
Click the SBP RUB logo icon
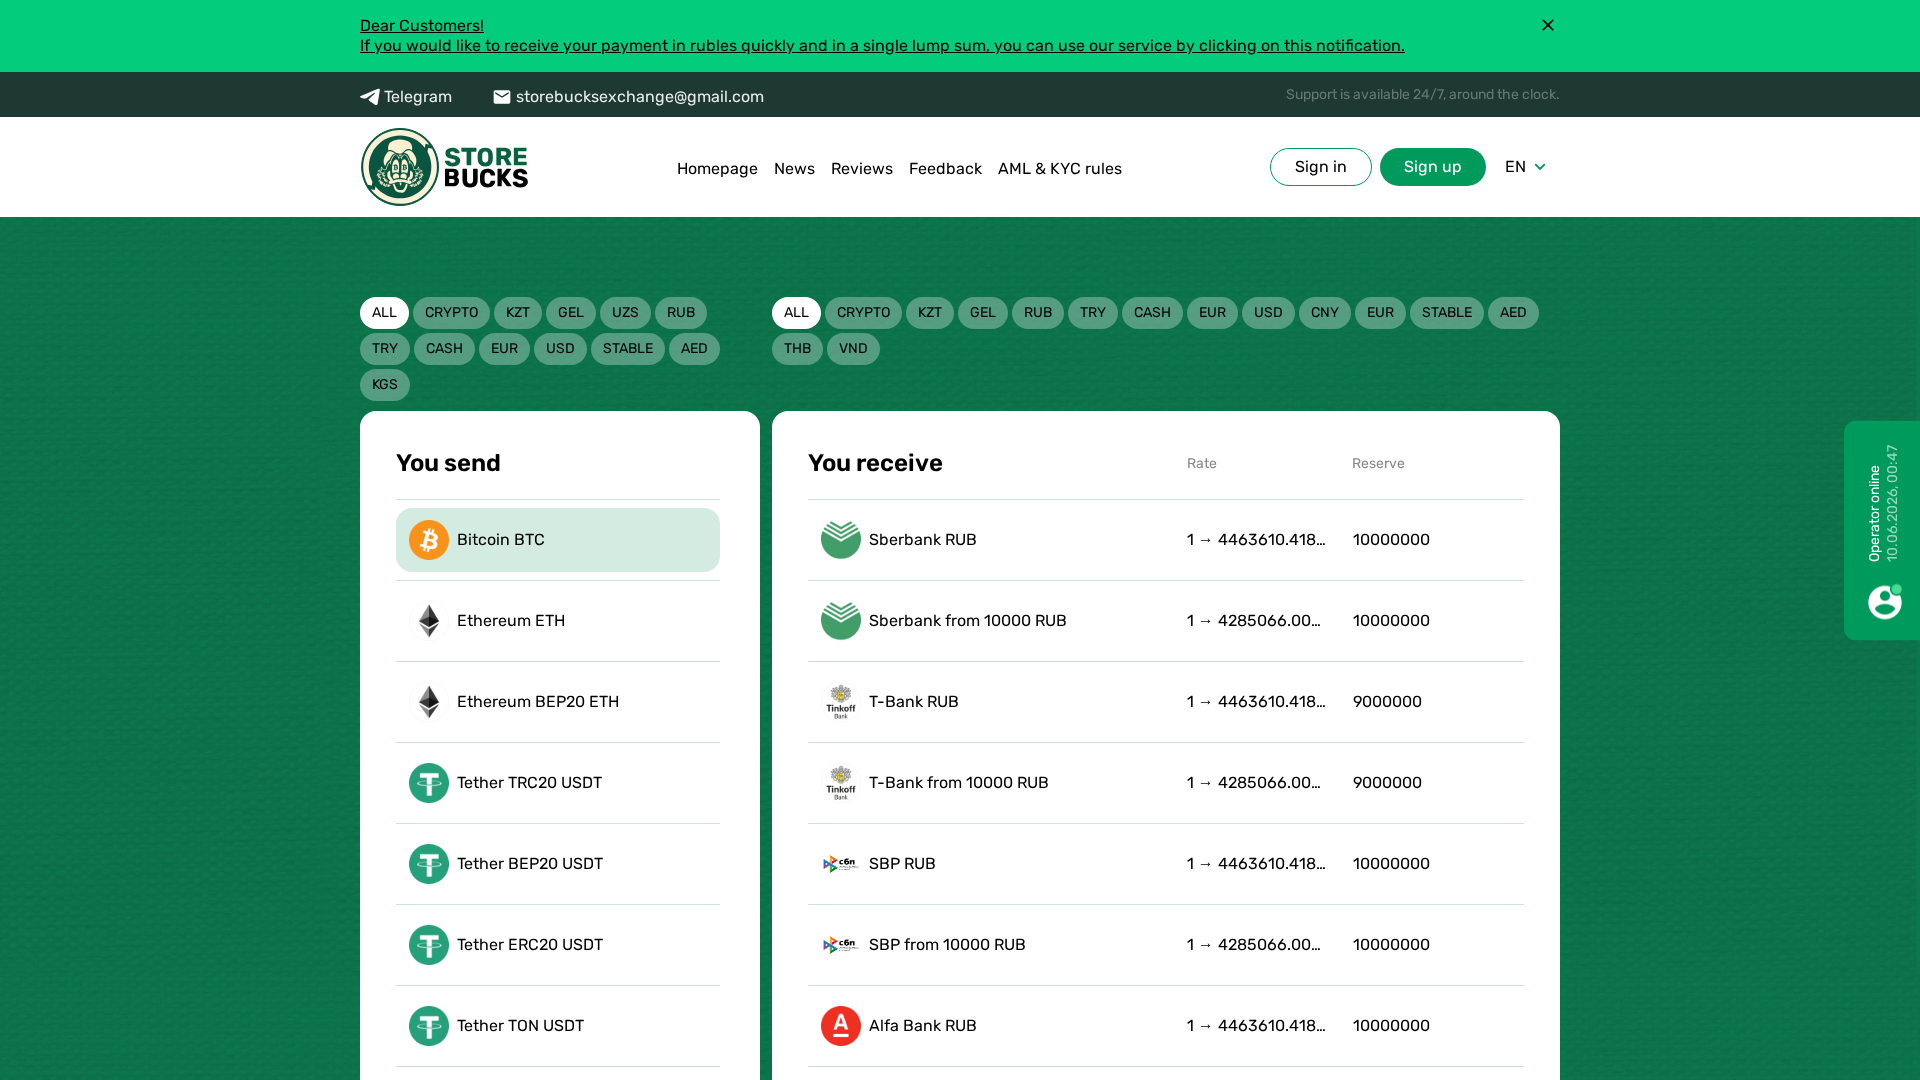(x=840, y=864)
